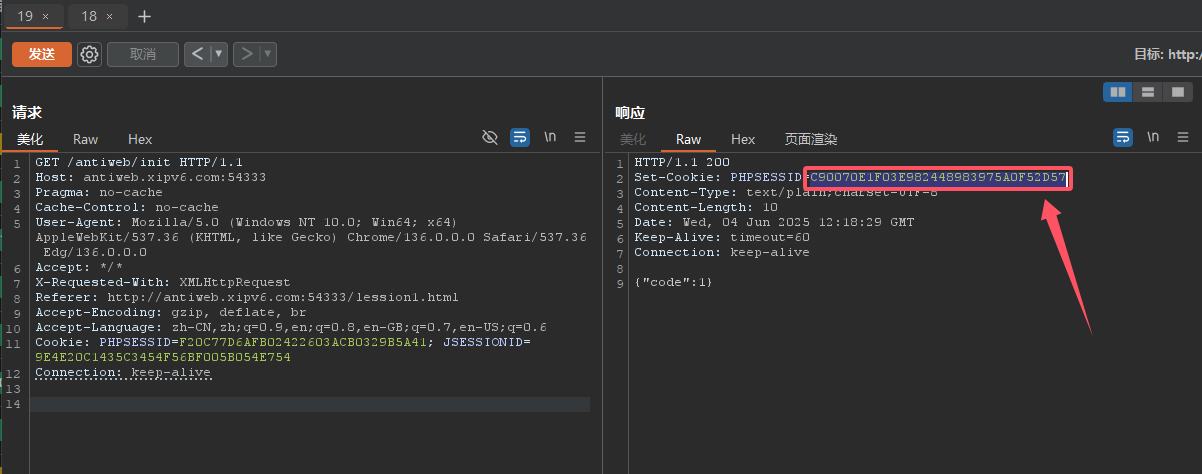
Task: Toggle hidden characters eye icon in request
Action: pos(490,137)
